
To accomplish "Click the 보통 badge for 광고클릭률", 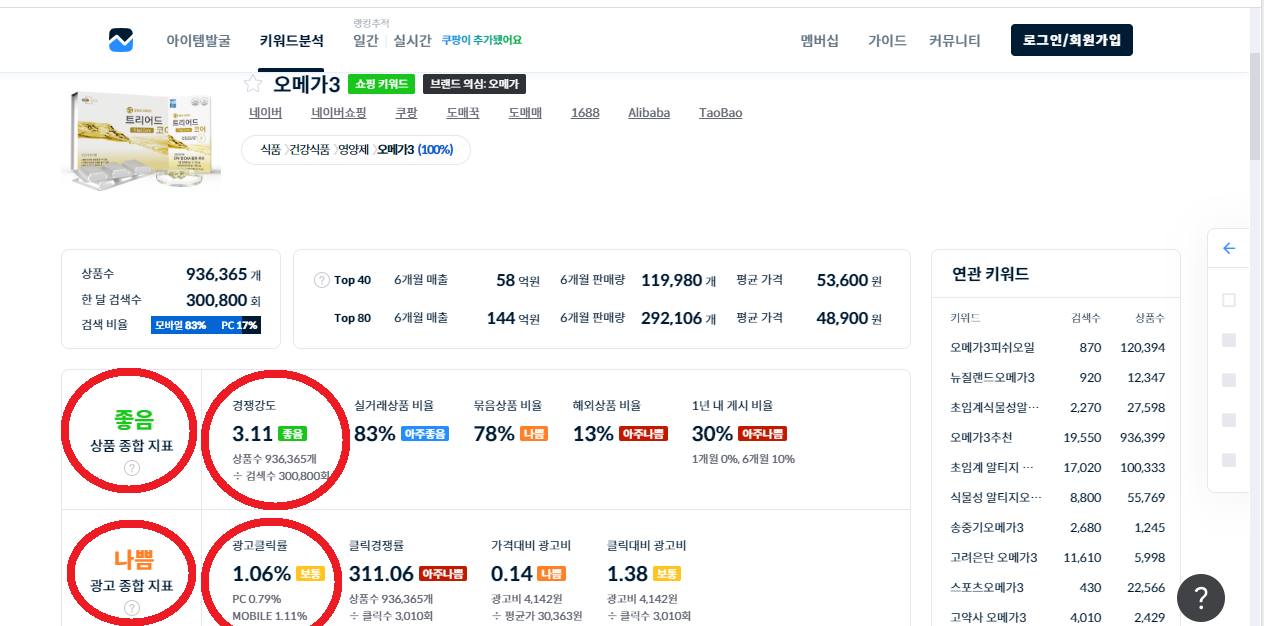I will 310,574.
